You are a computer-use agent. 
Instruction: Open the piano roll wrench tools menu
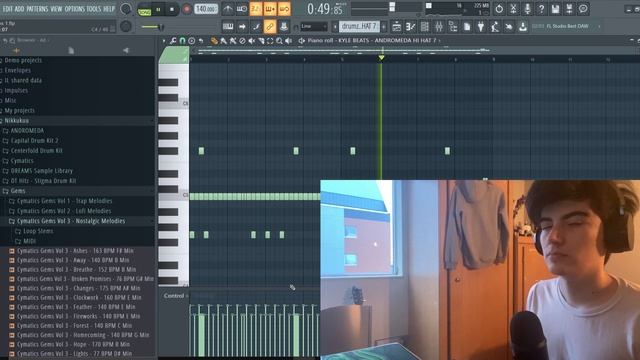click(x=173, y=41)
